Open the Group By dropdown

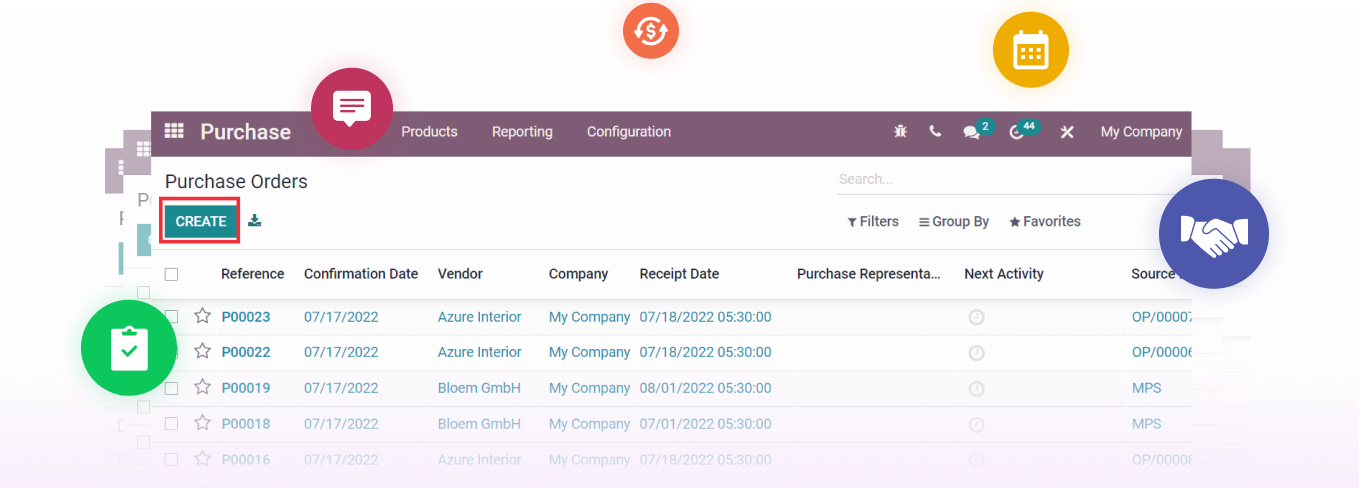954,222
